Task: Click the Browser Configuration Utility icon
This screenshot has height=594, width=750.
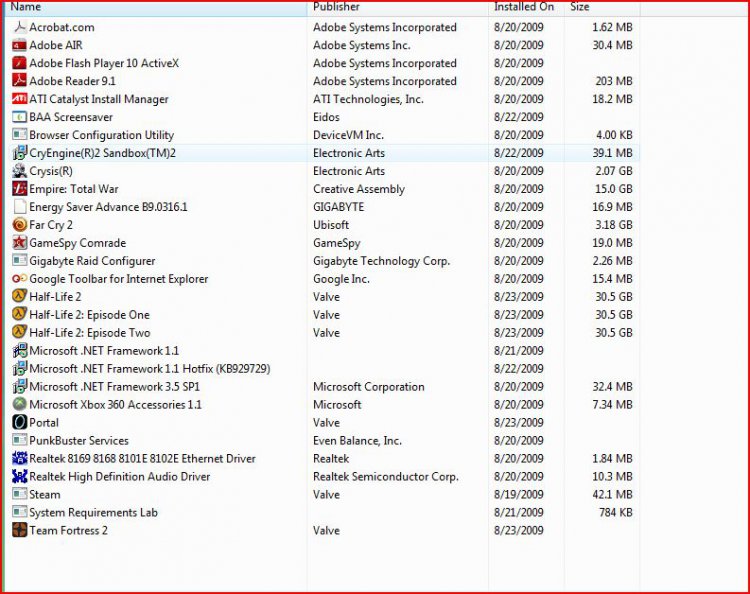Action: pyautogui.click(x=20, y=135)
